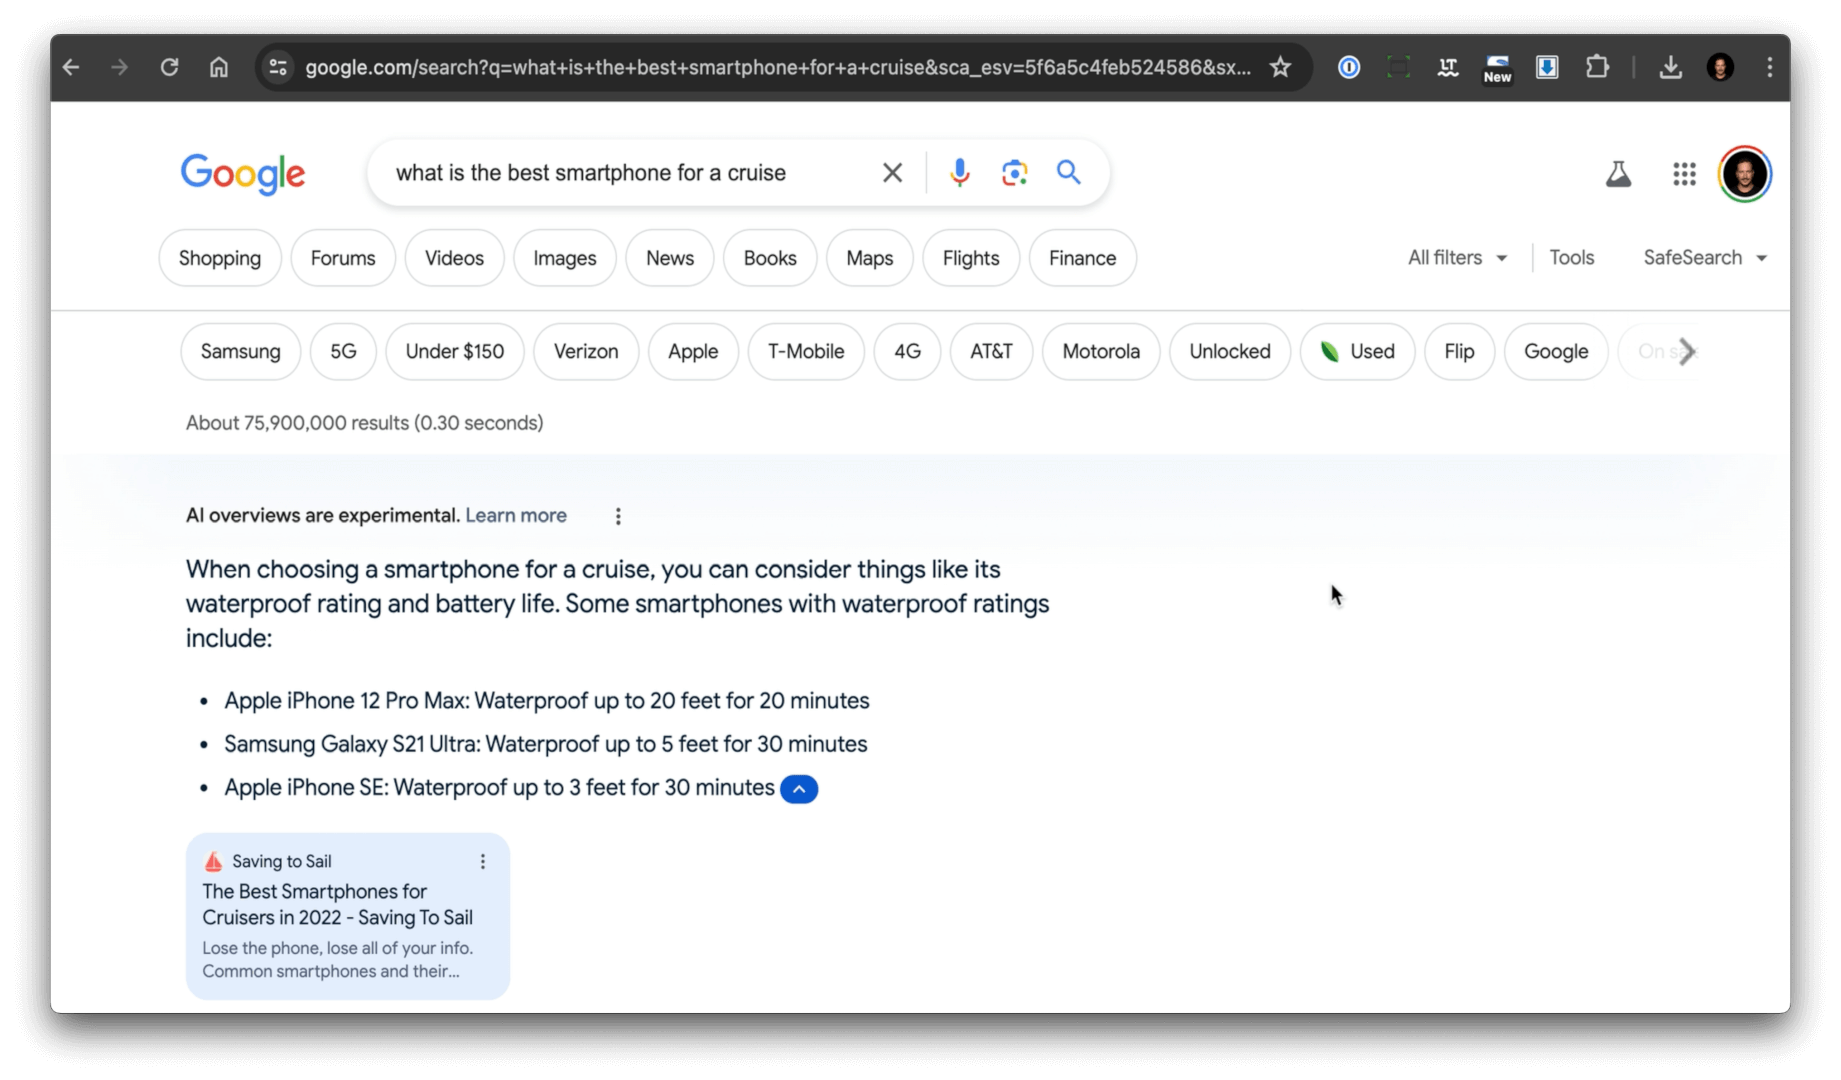Apply the Under $150 filter chip

tap(455, 352)
